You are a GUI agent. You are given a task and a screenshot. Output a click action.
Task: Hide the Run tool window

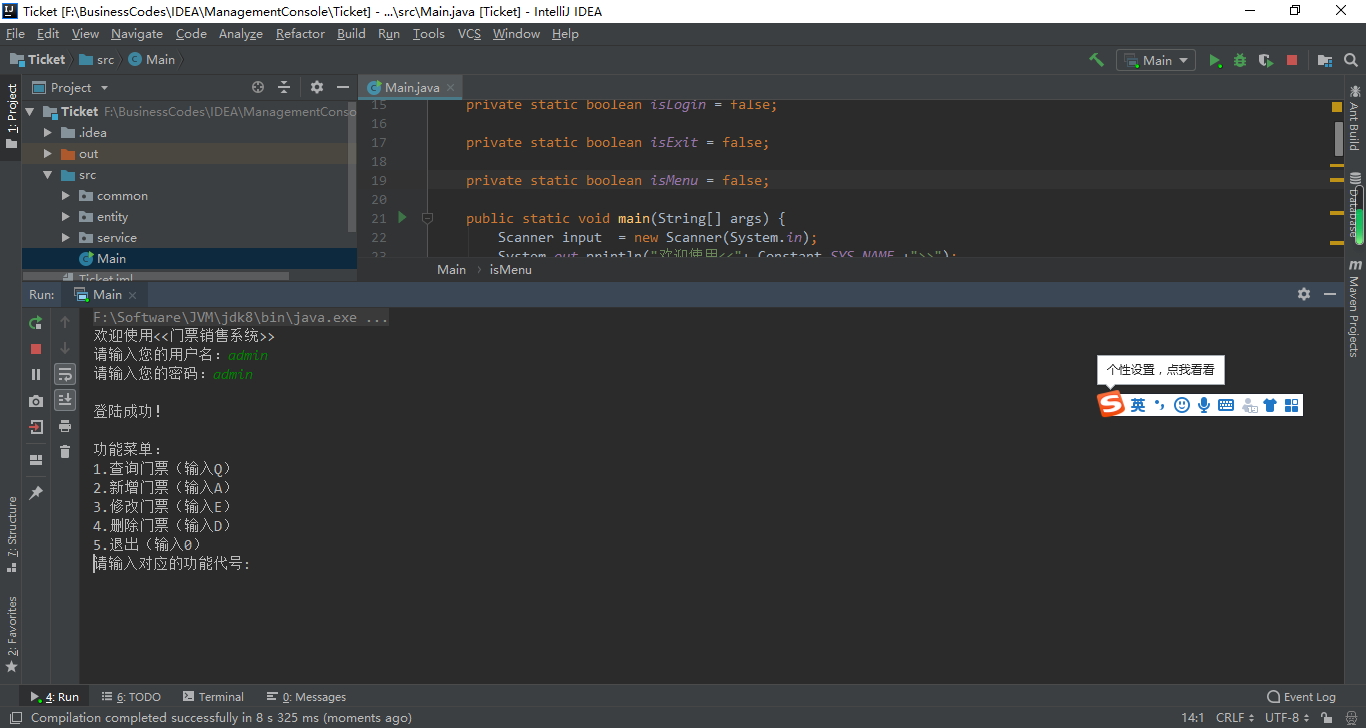click(x=1330, y=294)
